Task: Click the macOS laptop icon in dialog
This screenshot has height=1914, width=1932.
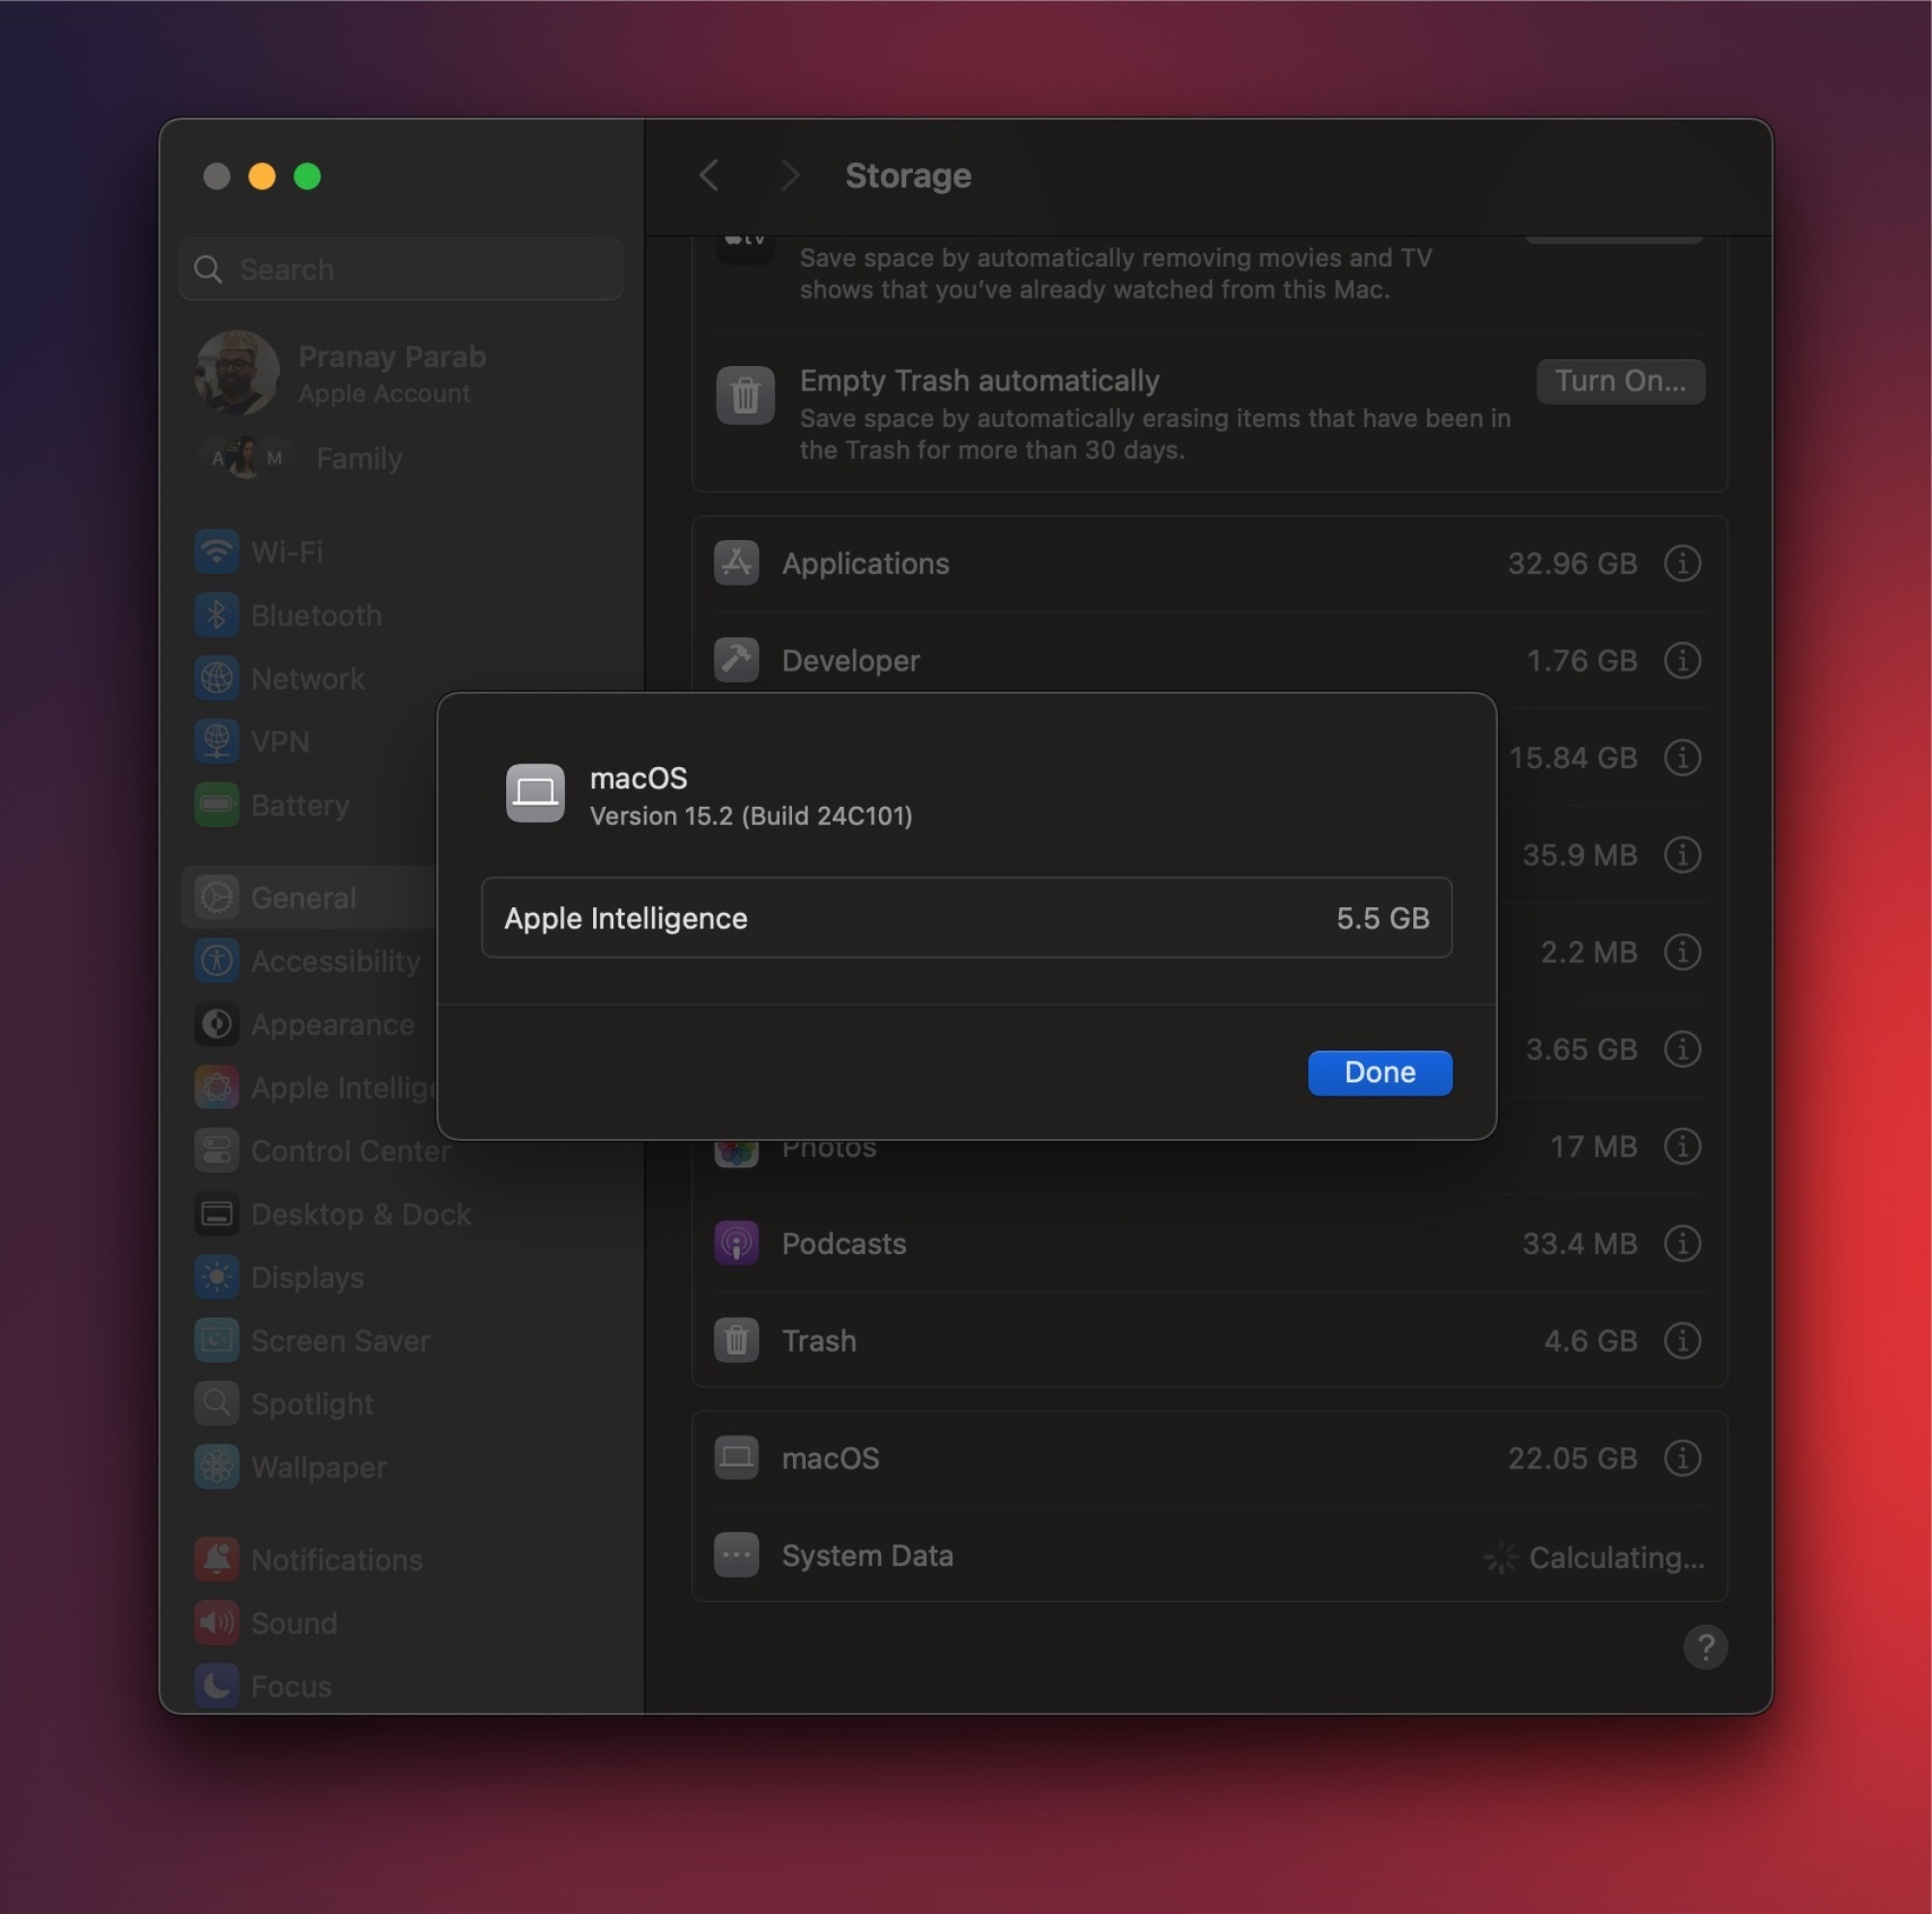Action: coord(535,793)
